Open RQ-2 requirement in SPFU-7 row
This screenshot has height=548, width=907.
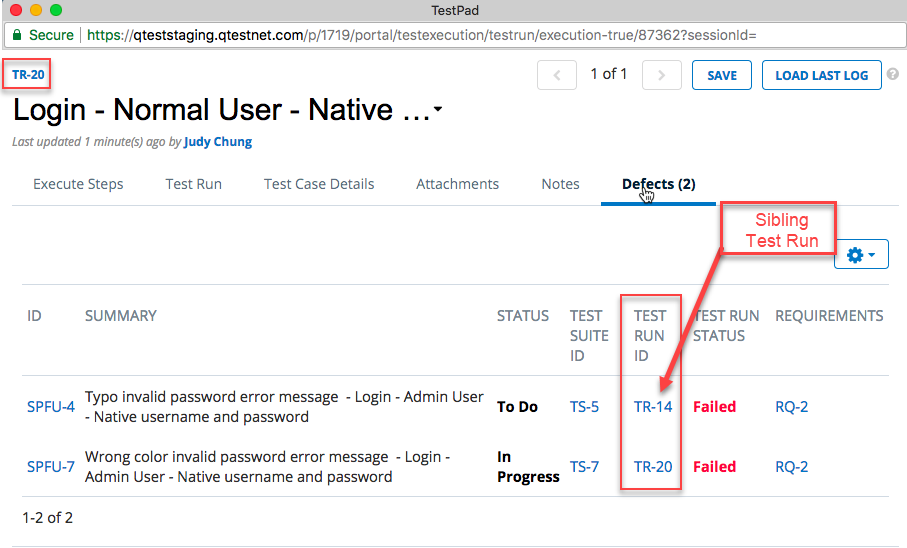pyautogui.click(x=791, y=466)
